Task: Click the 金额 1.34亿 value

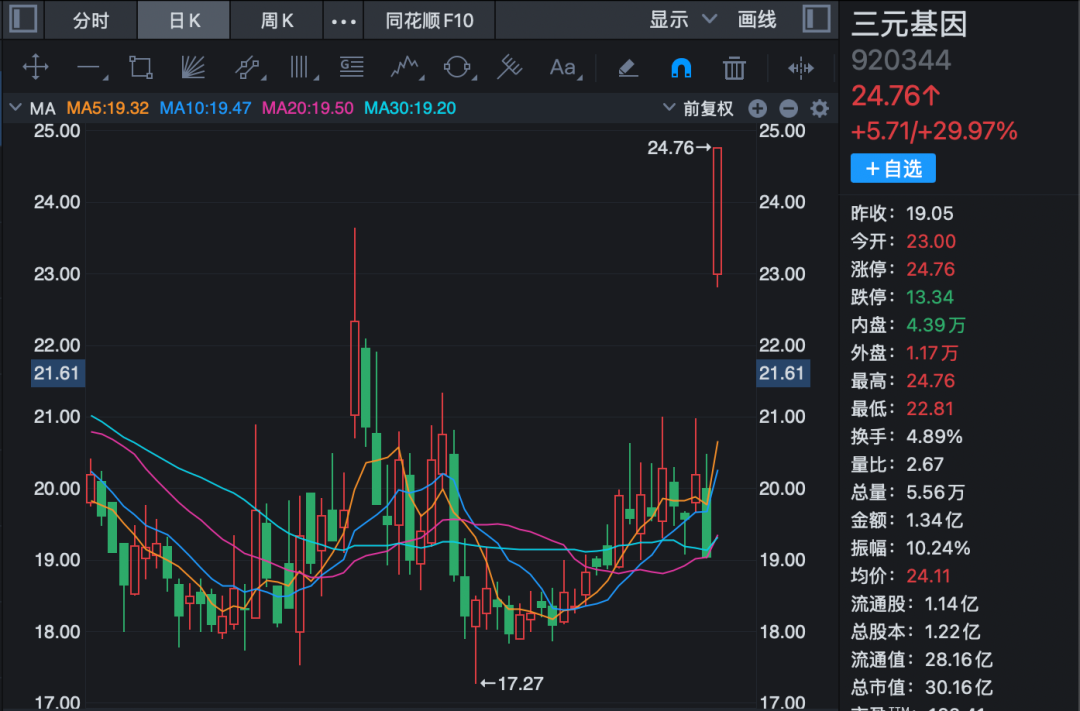Action: (x=935, y=520)
